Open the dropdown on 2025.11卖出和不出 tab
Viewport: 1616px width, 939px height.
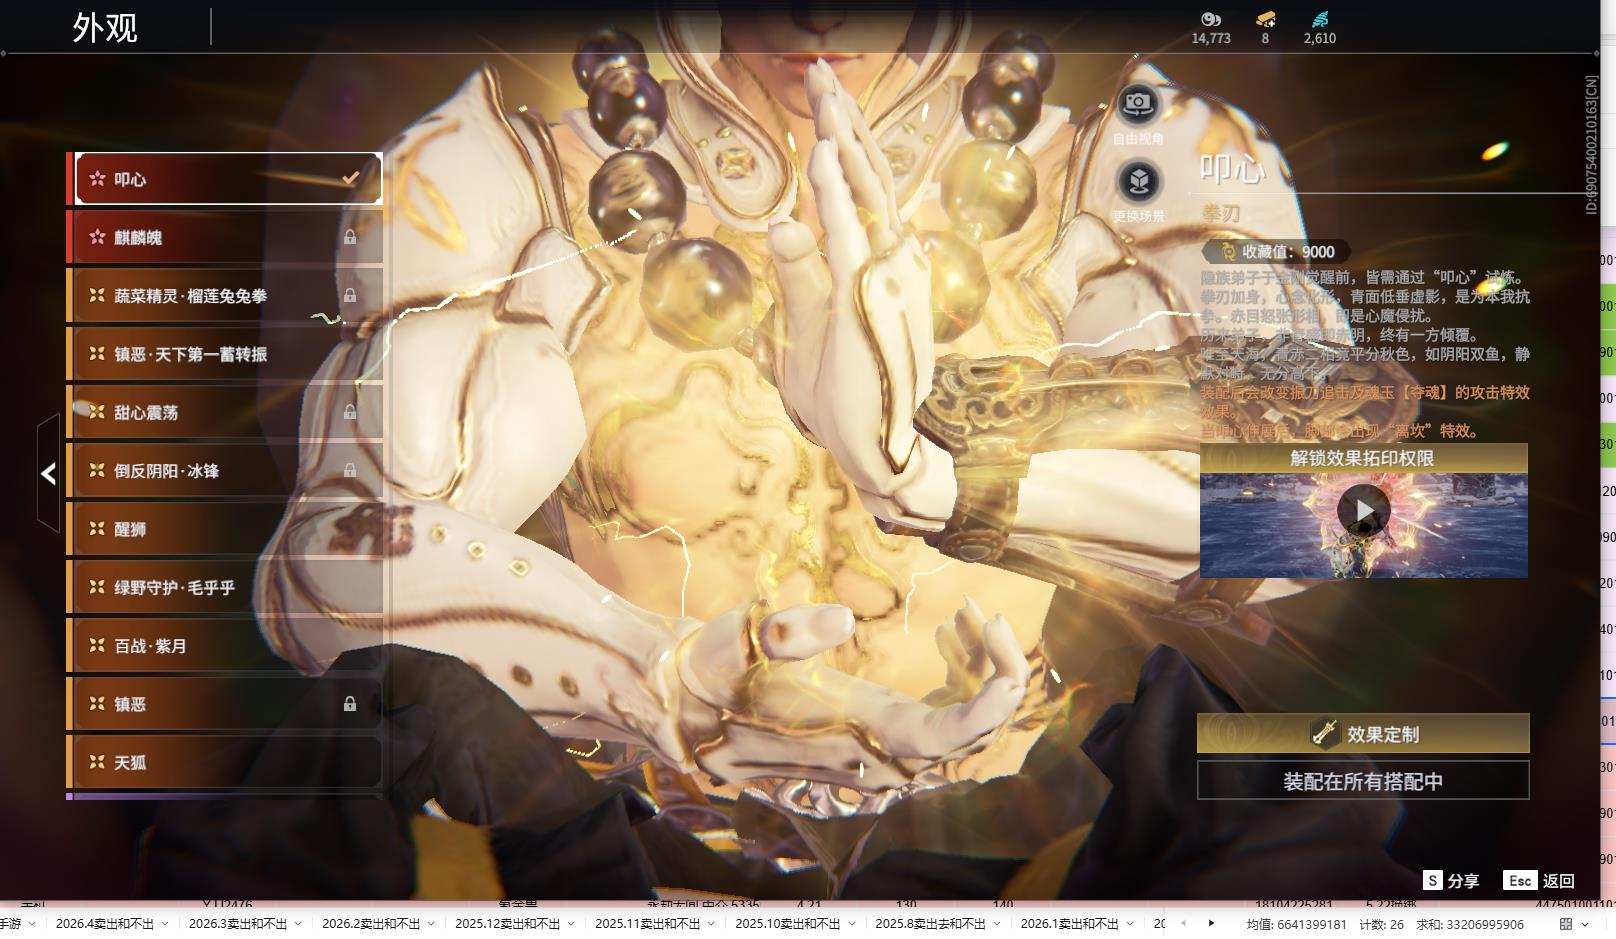pyautogui.click(x=712, y=924)
